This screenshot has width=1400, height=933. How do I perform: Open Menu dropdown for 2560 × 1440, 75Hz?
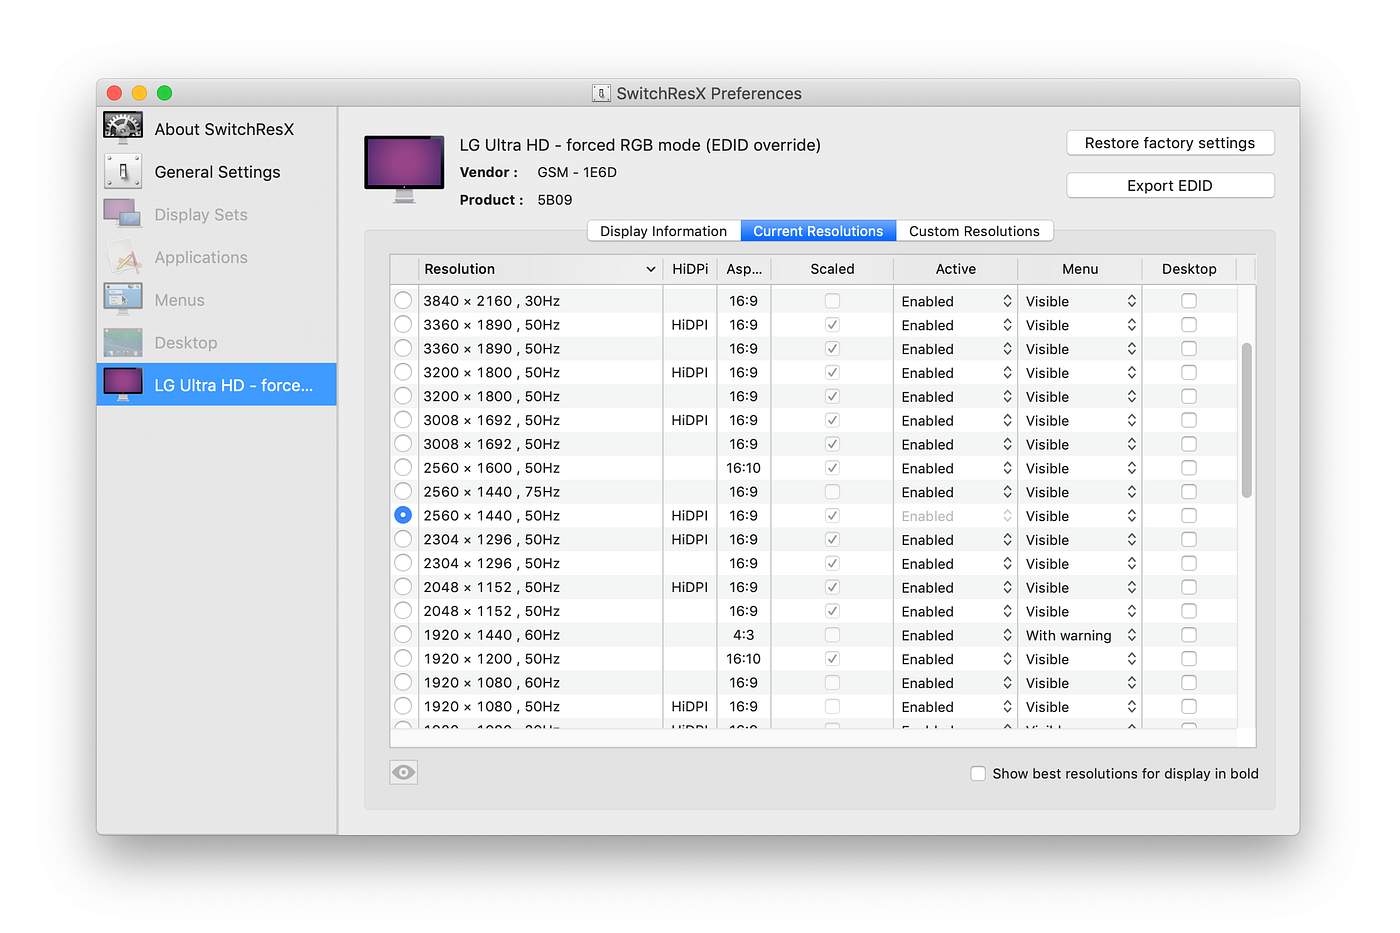pos(1080,492)
